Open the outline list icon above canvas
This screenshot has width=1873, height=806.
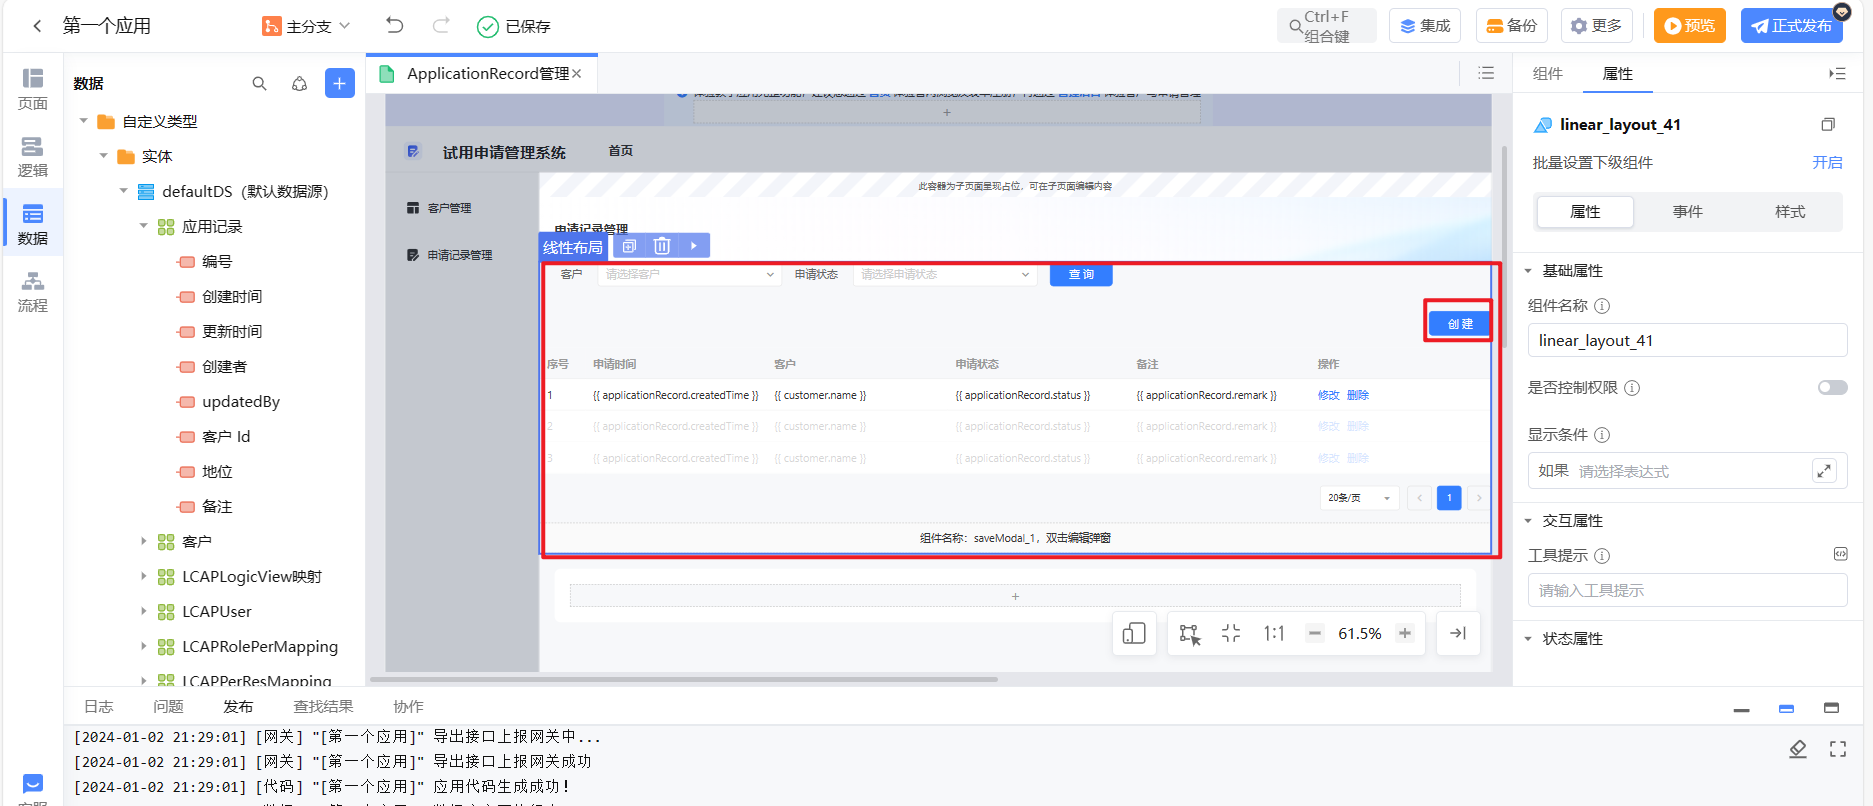click(x=1486, y=73)
